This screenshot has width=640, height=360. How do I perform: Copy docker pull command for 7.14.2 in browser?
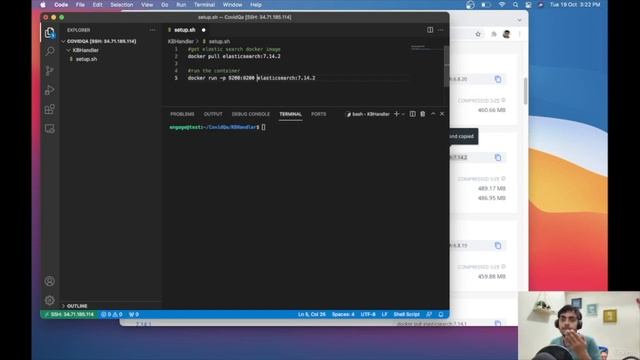pyautogui.click(x=498, y=158)
